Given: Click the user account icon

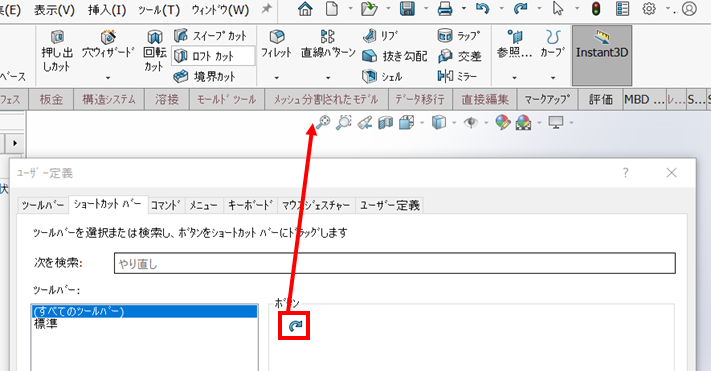Looking at the screenshot, I should 689,9.
